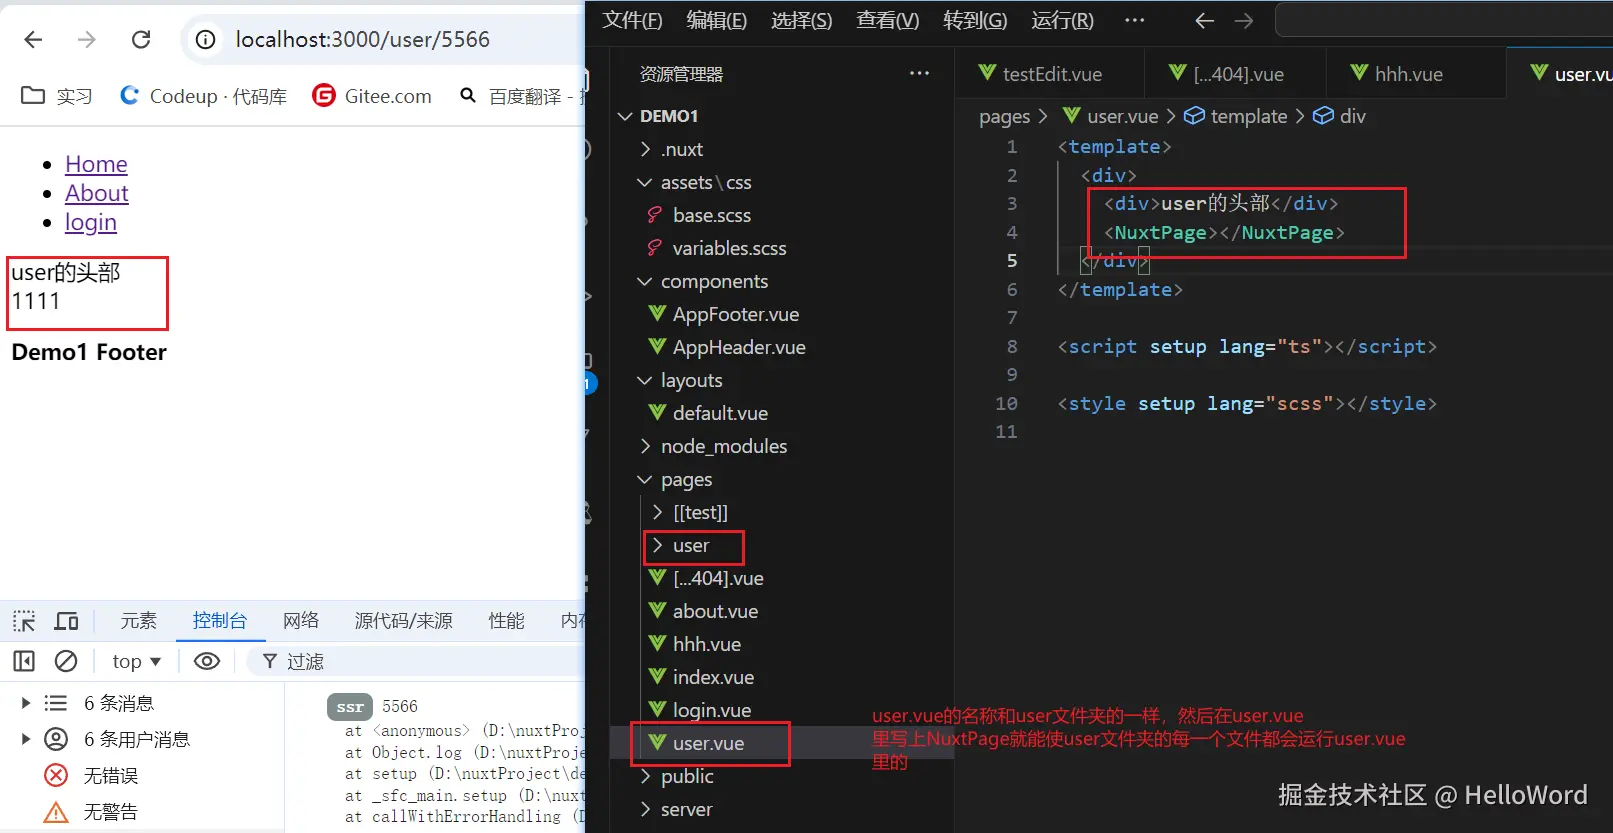View site information icon in address bar
This screenshot has height=833, width=1613.
pos(205,39)
